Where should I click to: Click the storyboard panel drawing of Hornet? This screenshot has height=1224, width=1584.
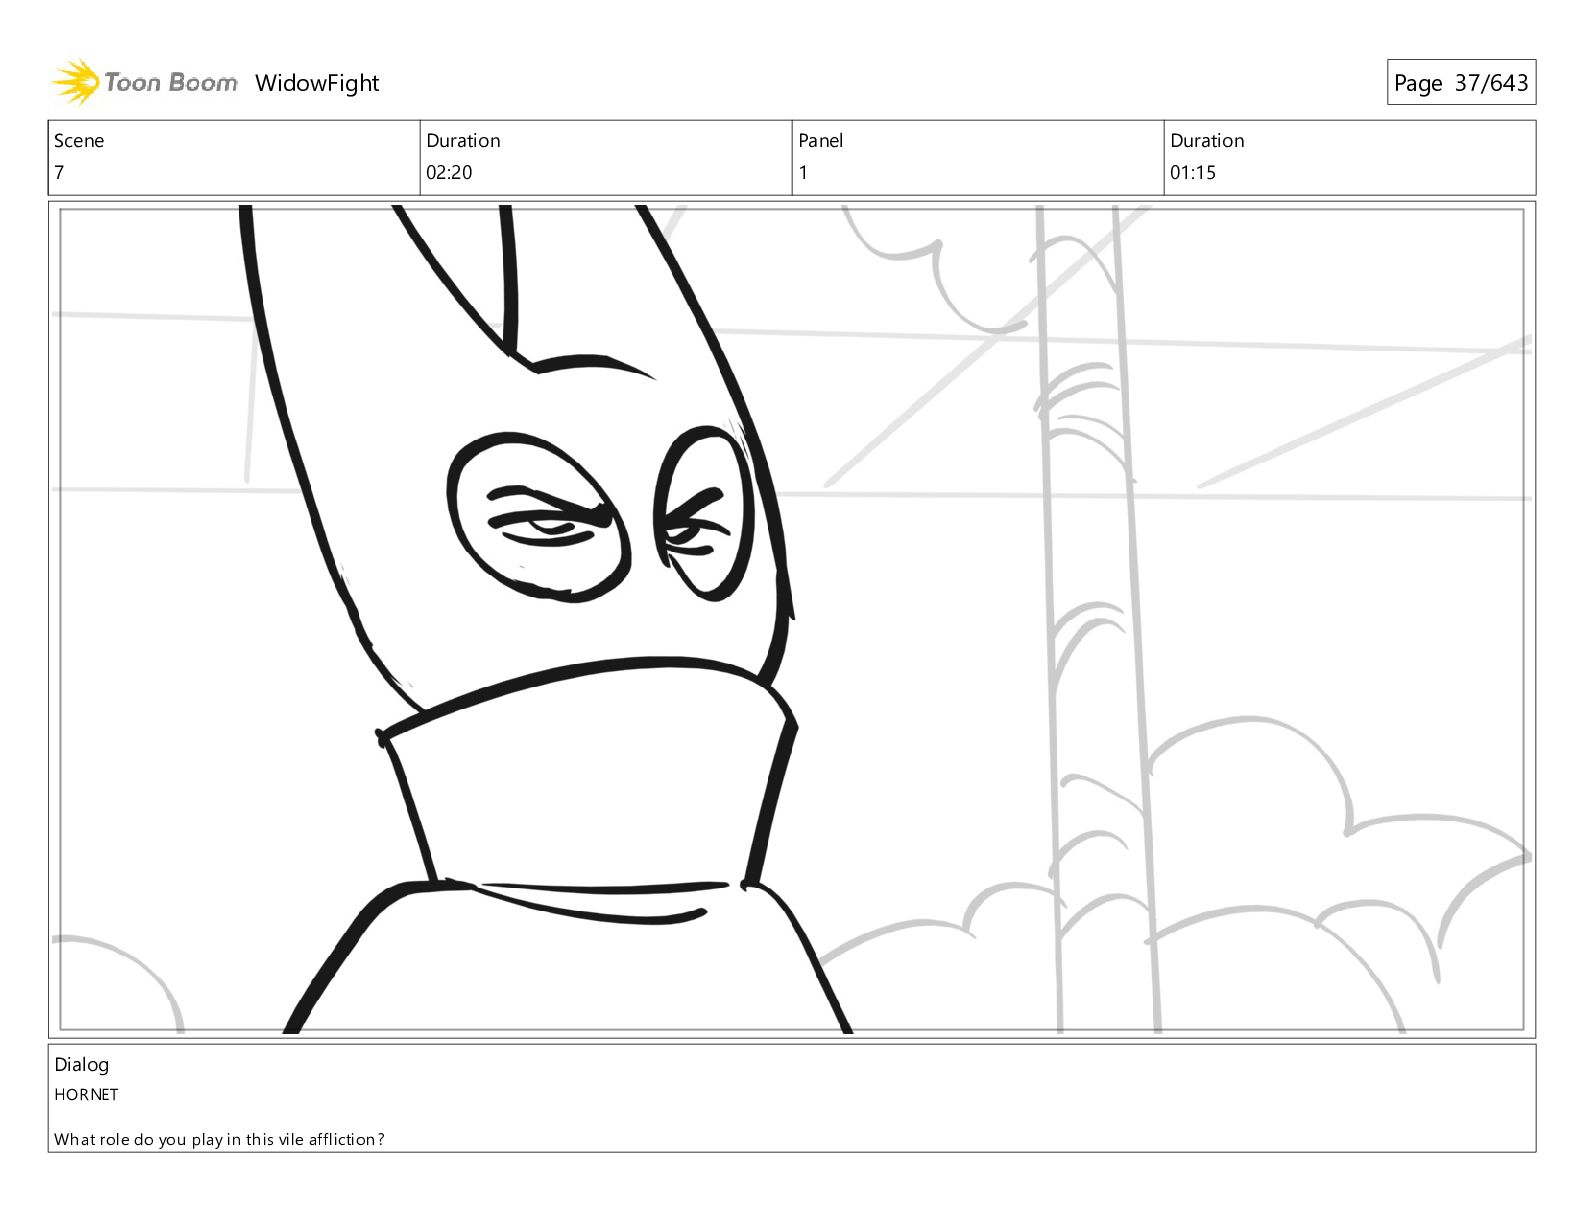coord(792,619)
